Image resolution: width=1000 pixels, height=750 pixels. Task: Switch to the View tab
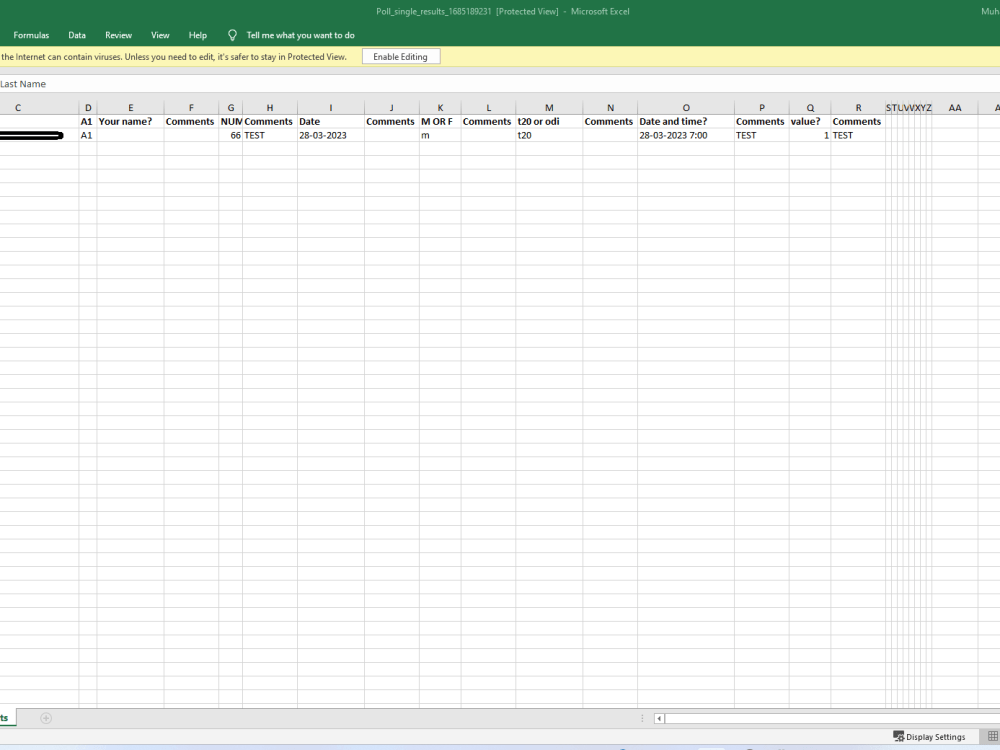click(160, 35)
